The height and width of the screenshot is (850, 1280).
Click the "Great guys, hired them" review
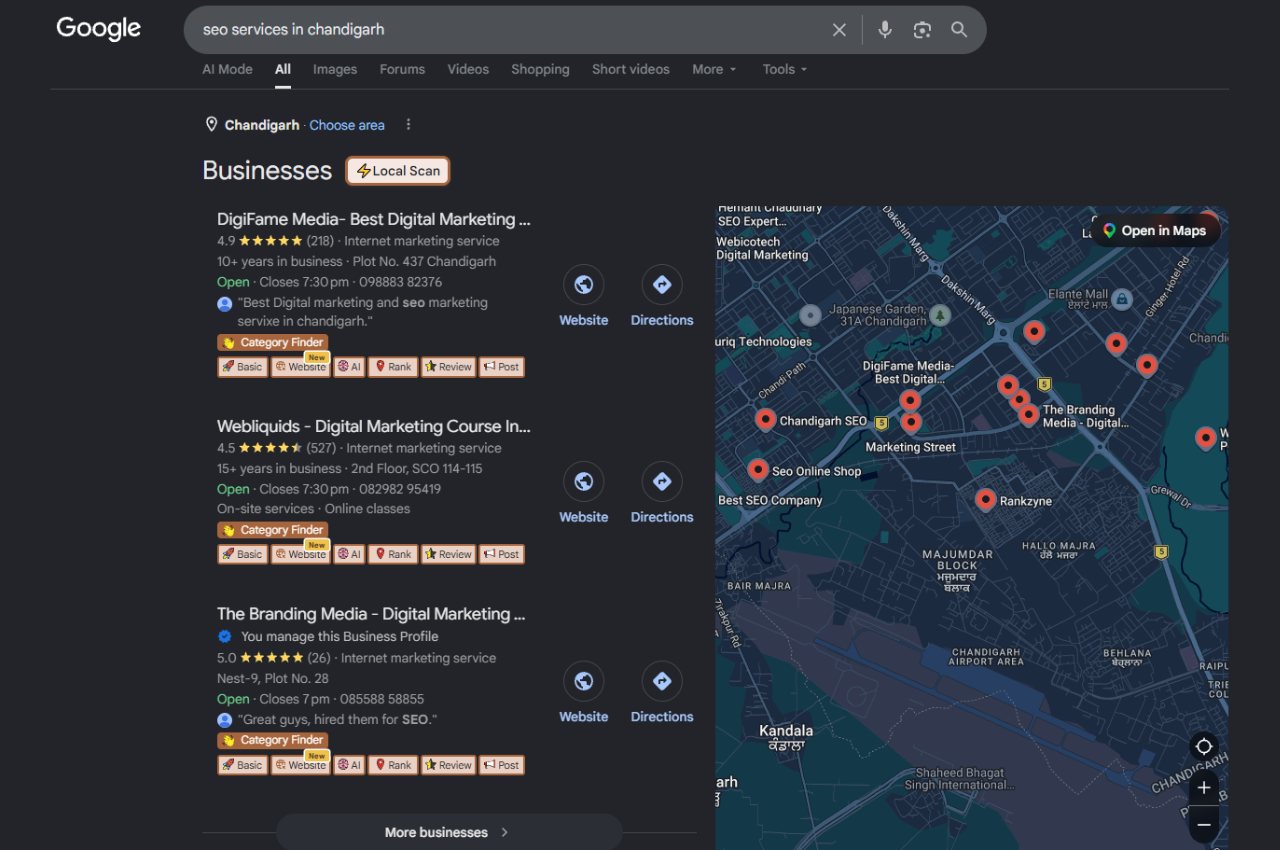(x=337, y=720)
